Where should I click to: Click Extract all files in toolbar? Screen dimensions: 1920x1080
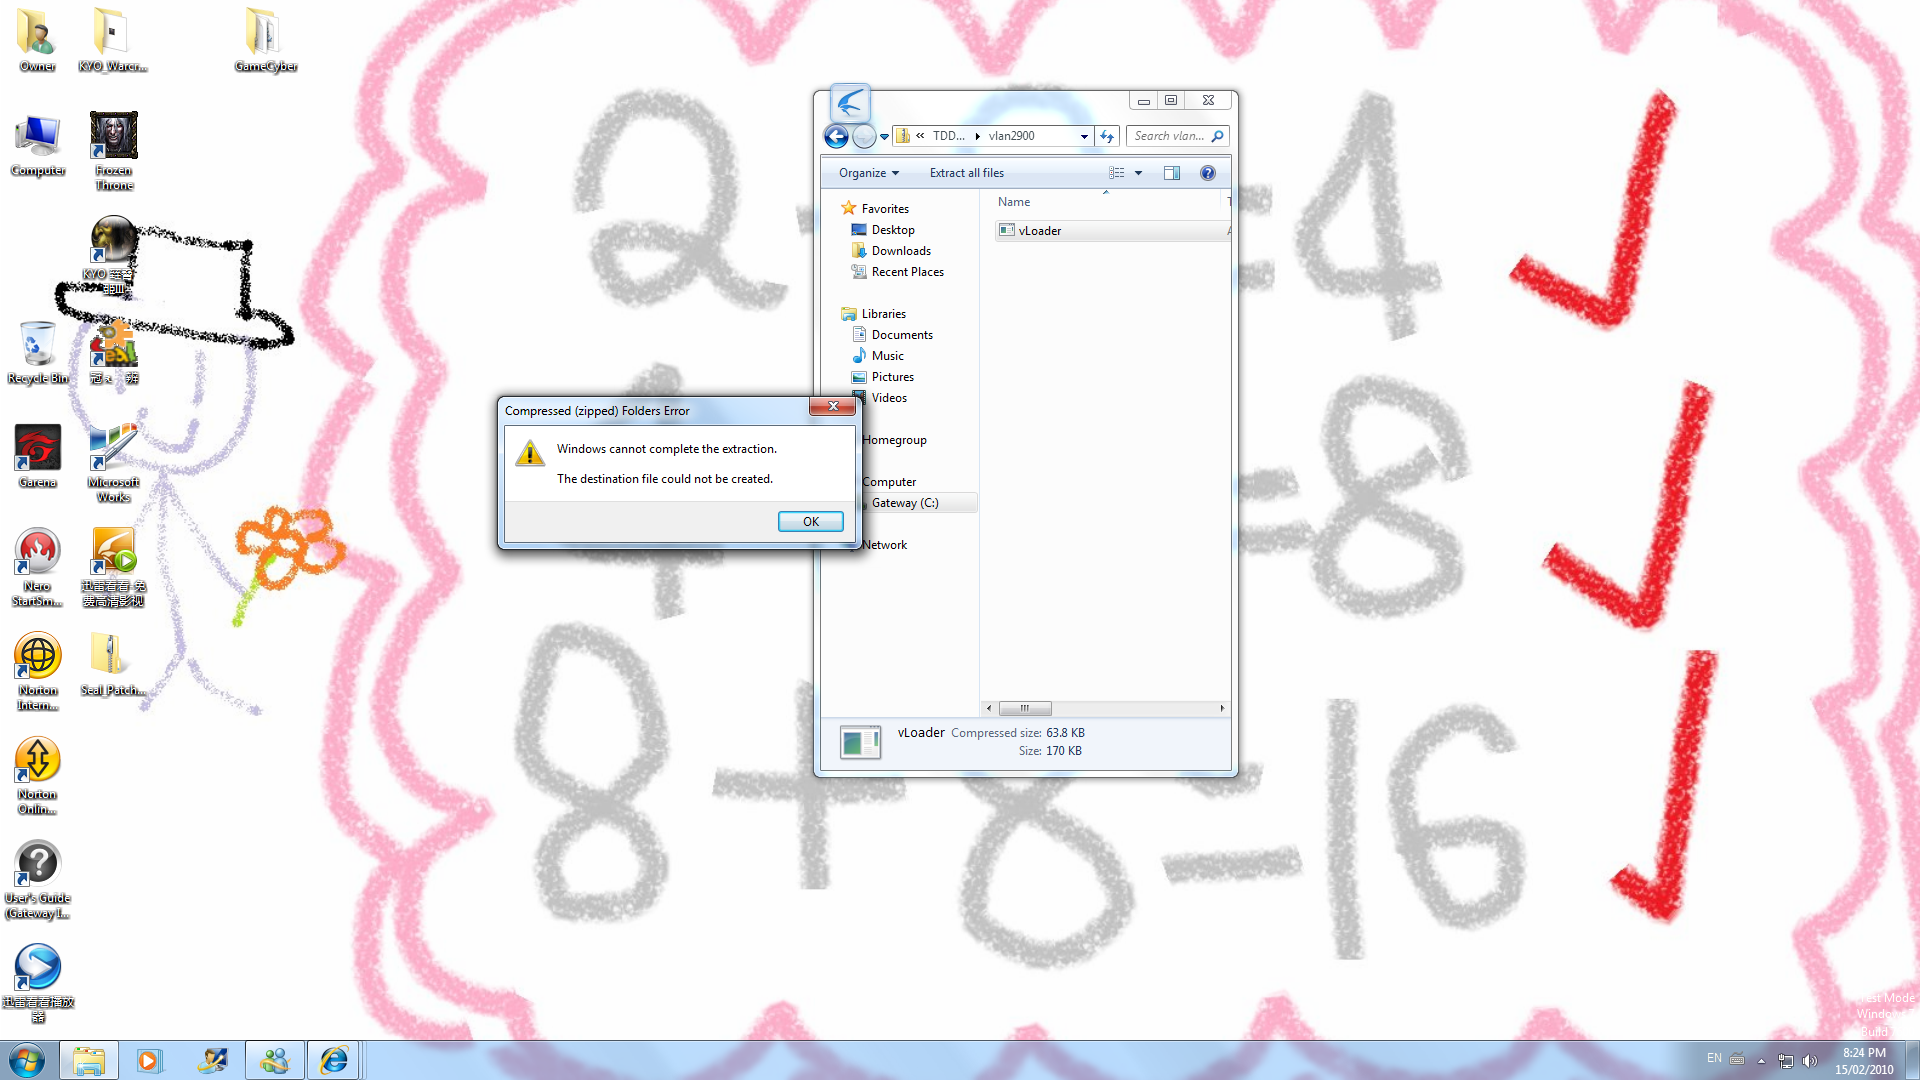(966, 173)
